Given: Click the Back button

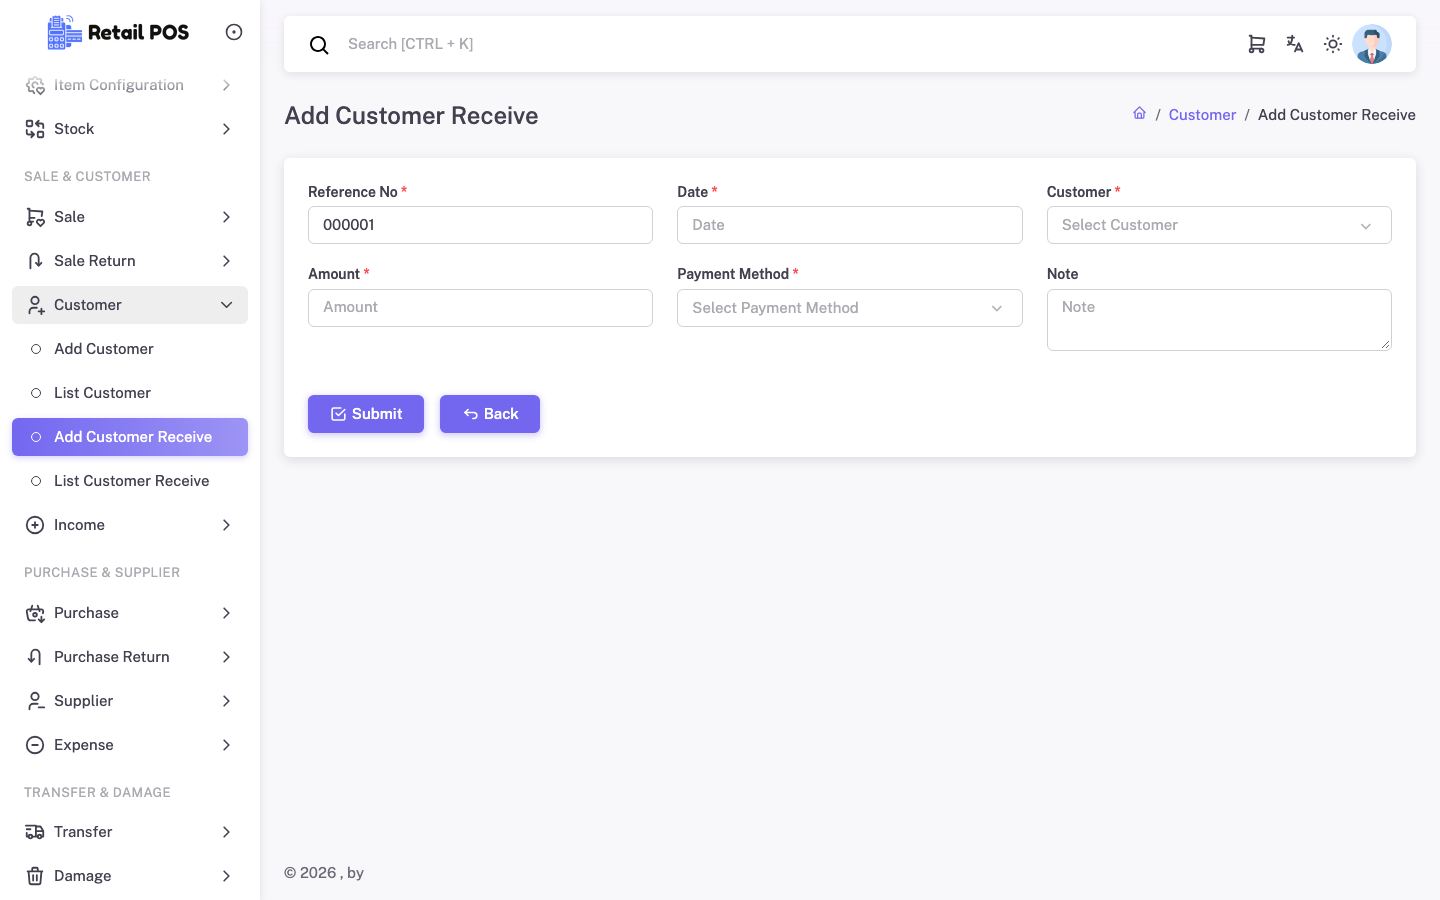Looking at the screenshot, I should [x=490, y=414].
